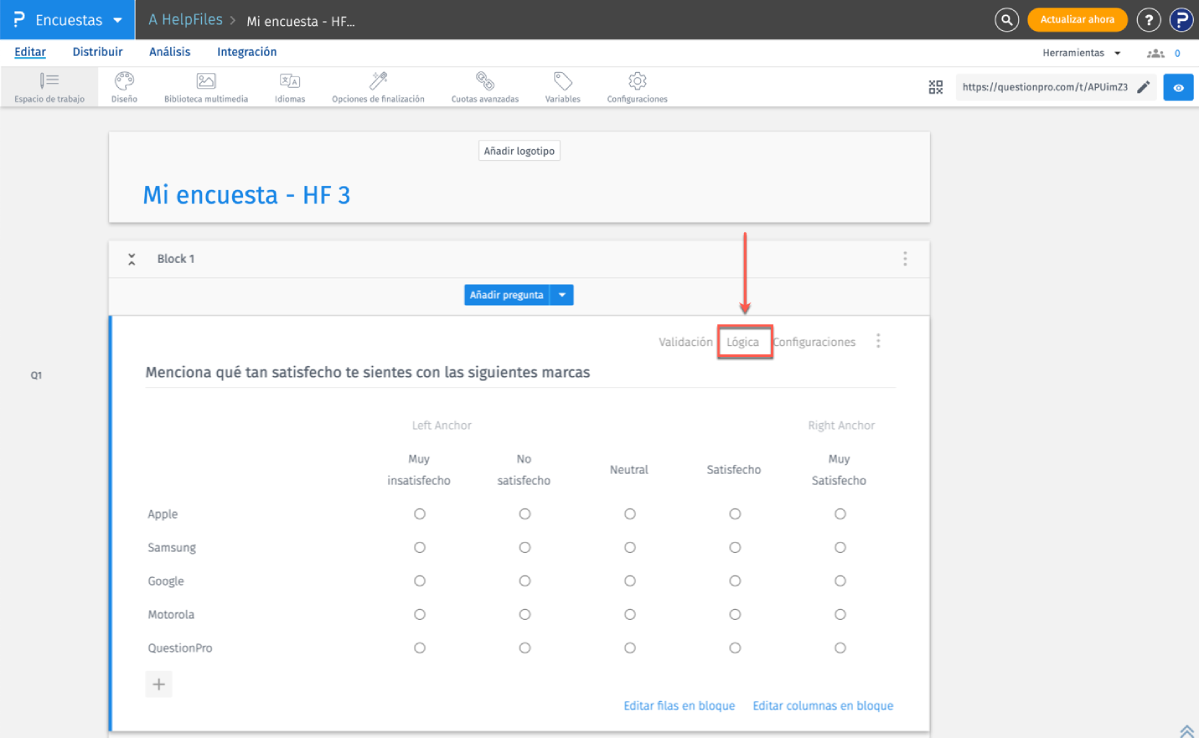Viewport: 1199px width, 738px height.
Task: Open question Q1 three-dot menu
Action: (x=878, y=341)
